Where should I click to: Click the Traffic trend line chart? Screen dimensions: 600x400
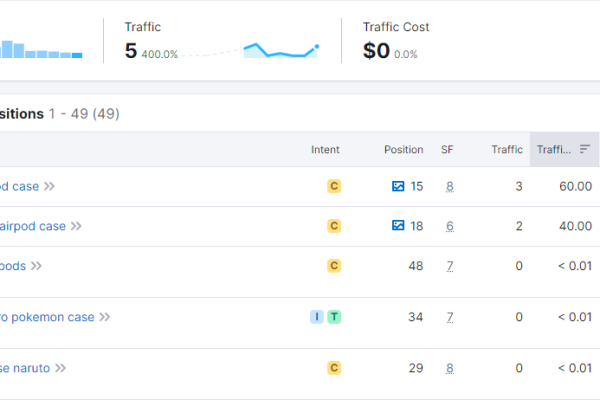click(x=280, y=50)
